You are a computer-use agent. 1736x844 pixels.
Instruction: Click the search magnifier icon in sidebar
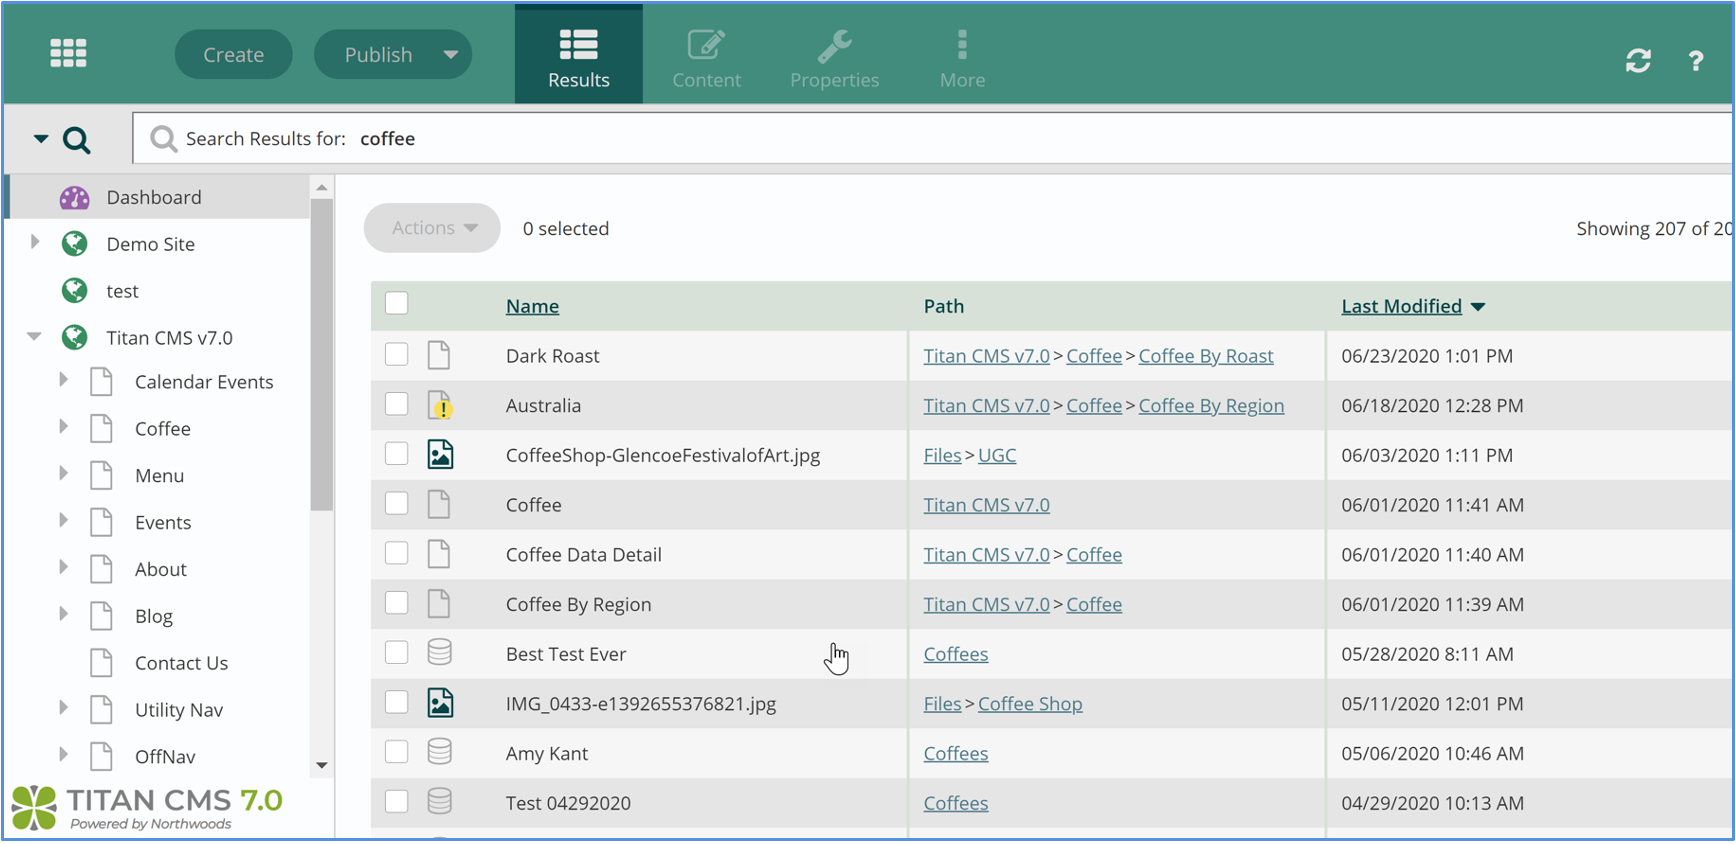point(77,140)
